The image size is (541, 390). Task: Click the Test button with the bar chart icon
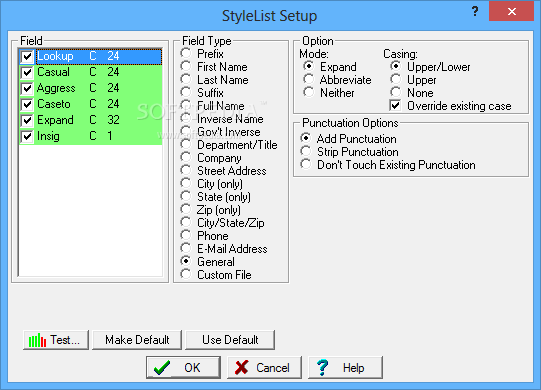(56, 340)
